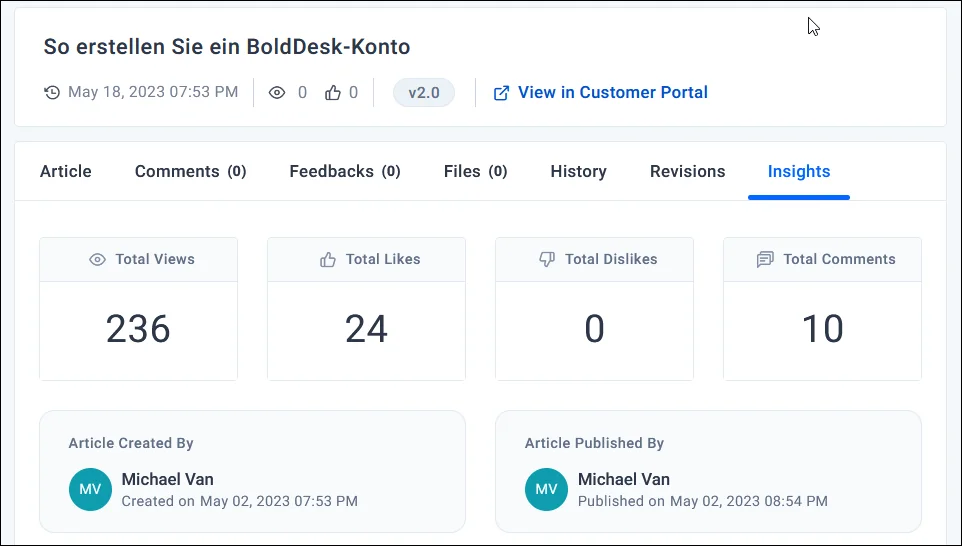The width and height of the screenshot is (962, 546).
Task: Click the history clock icon beside the date
Action: (x=52, y=93)
